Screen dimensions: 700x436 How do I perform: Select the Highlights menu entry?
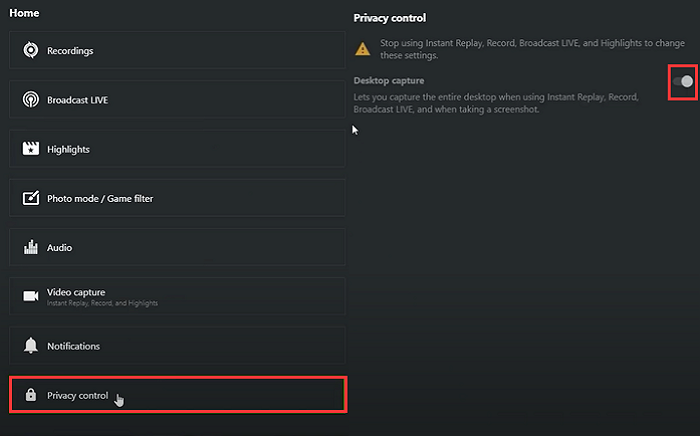click(x=177, y=149)
